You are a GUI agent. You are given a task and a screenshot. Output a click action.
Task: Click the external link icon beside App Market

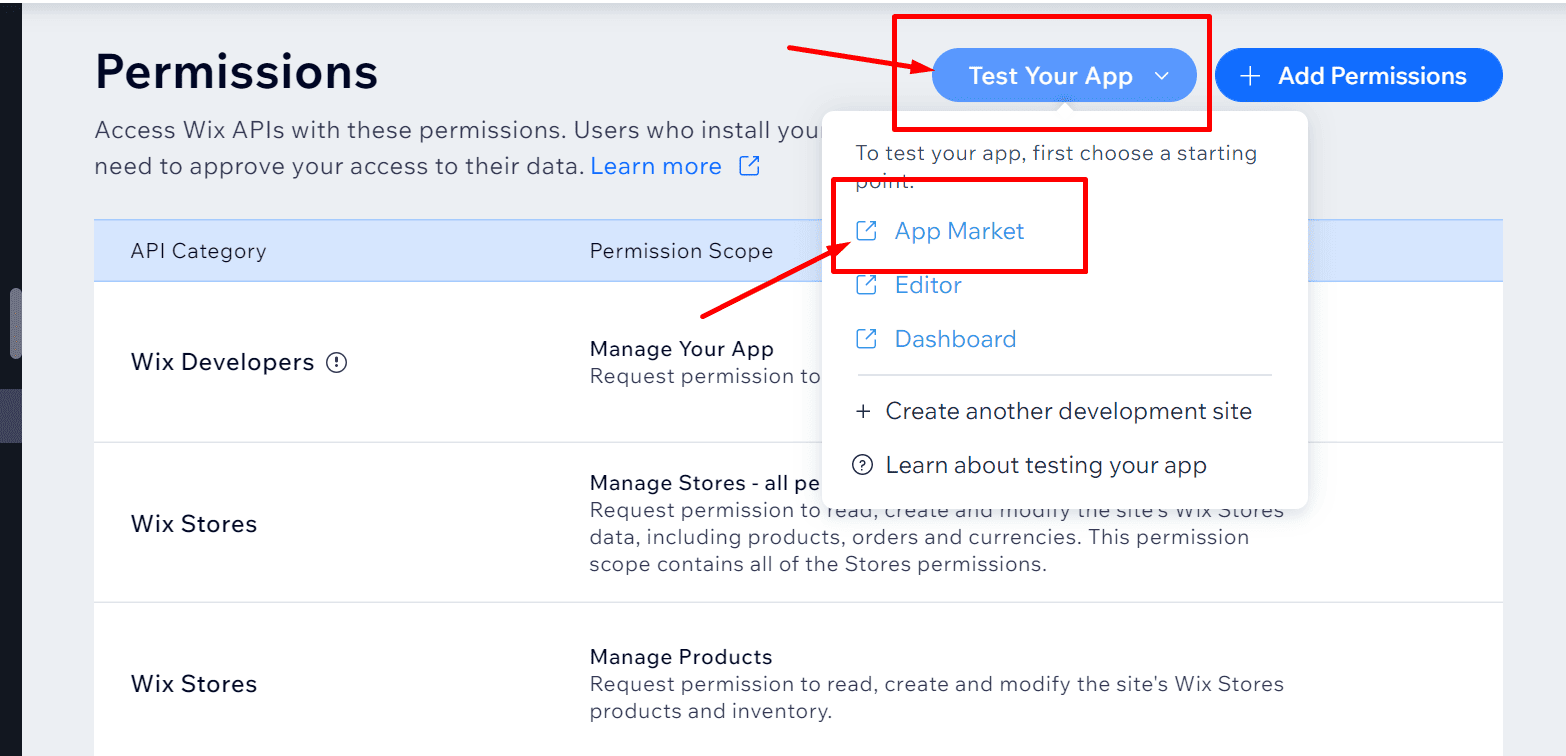(866, 231)
